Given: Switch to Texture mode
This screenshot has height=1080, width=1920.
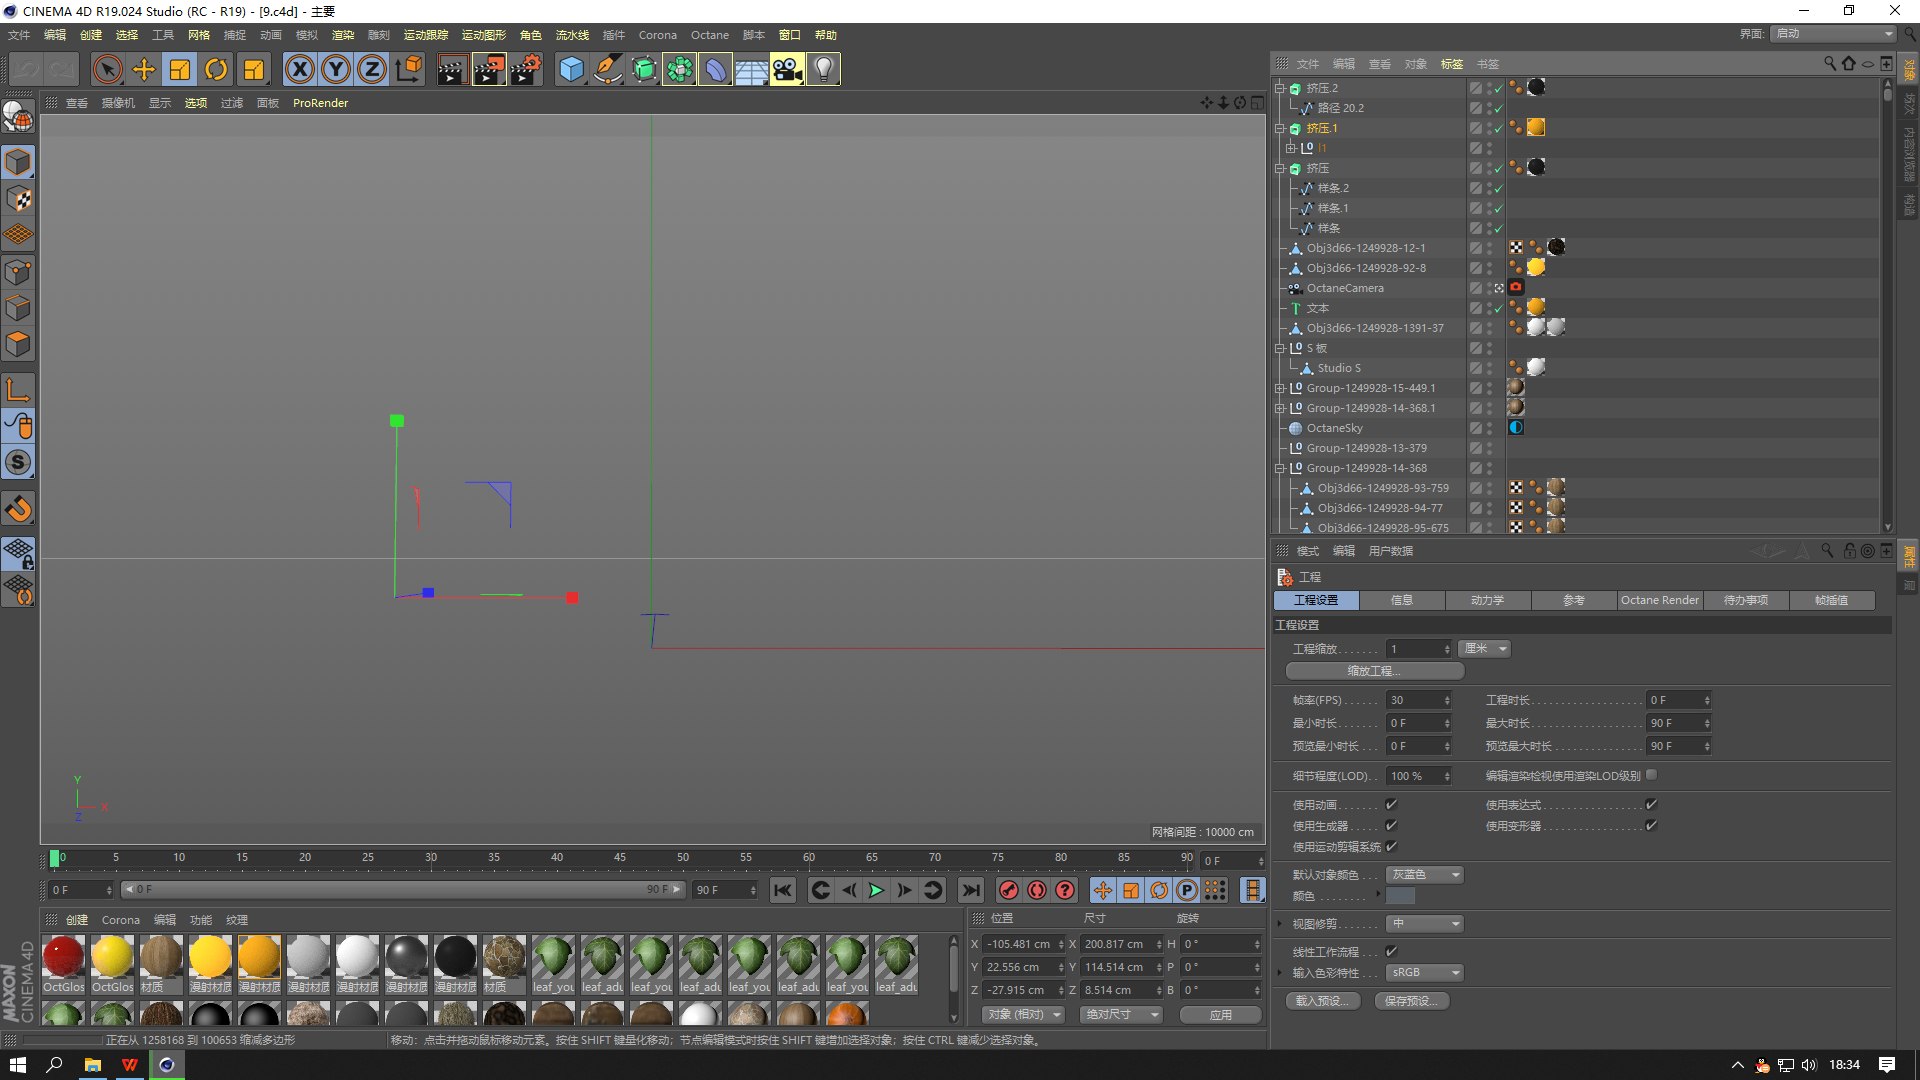Looking at the screenshot, I should pos(19,199).
